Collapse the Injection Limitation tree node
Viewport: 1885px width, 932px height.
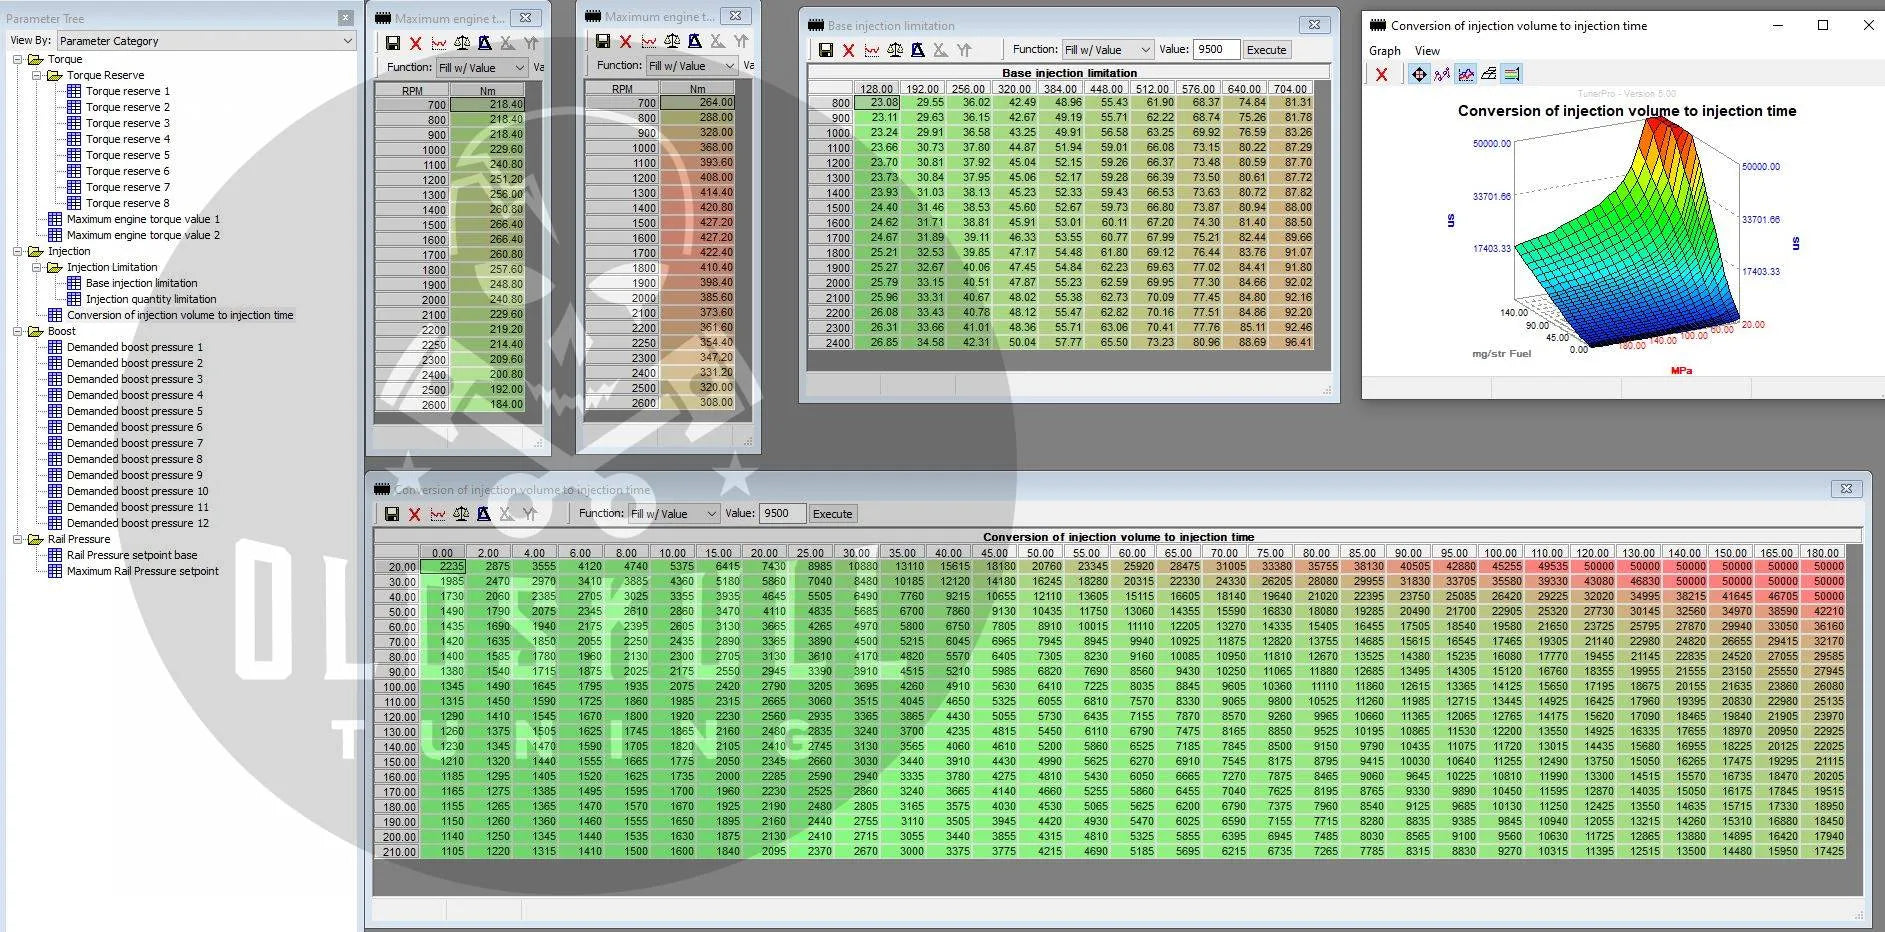[37, 267]
